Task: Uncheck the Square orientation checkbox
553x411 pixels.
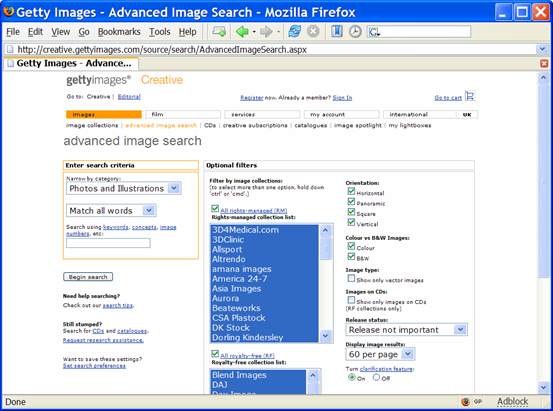Action: pos(351,212)
